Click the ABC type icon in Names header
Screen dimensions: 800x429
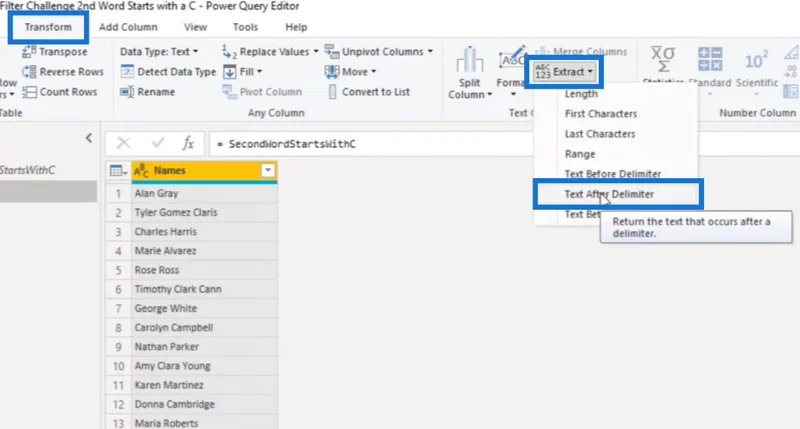tap(141, 171)
